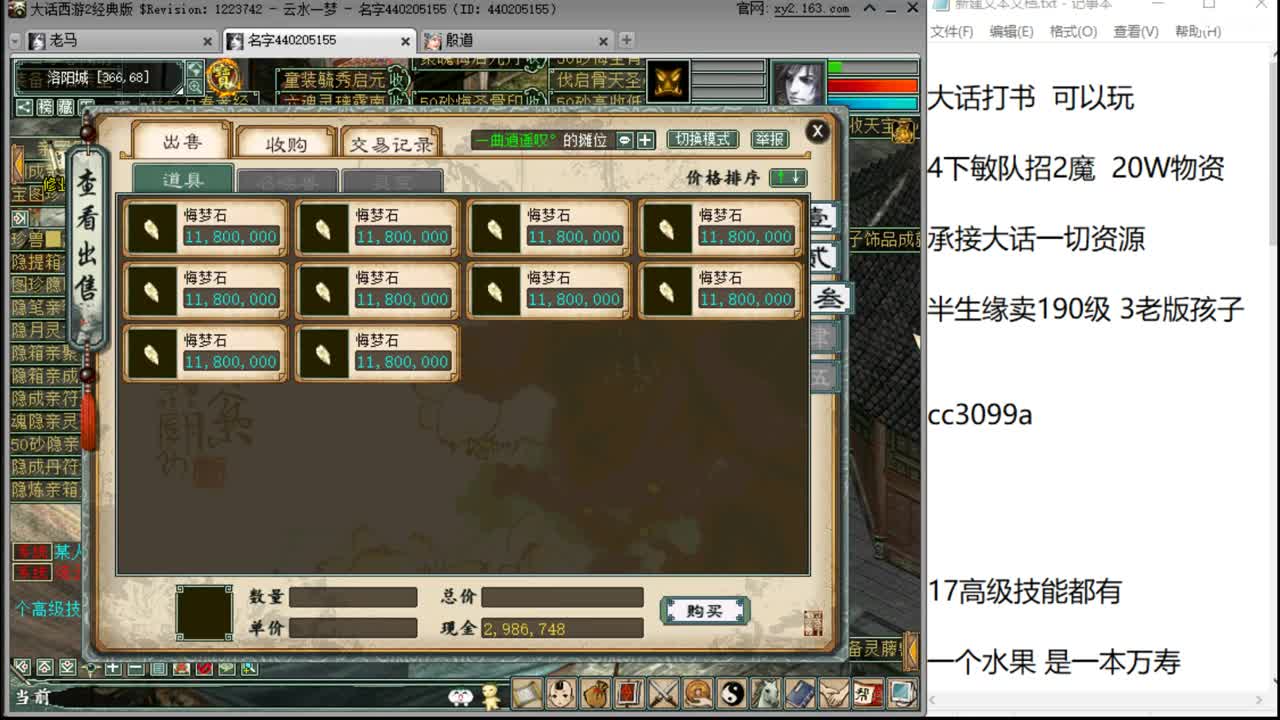
Task: Close the stall dialog with X
Action: tap(817, 131)
